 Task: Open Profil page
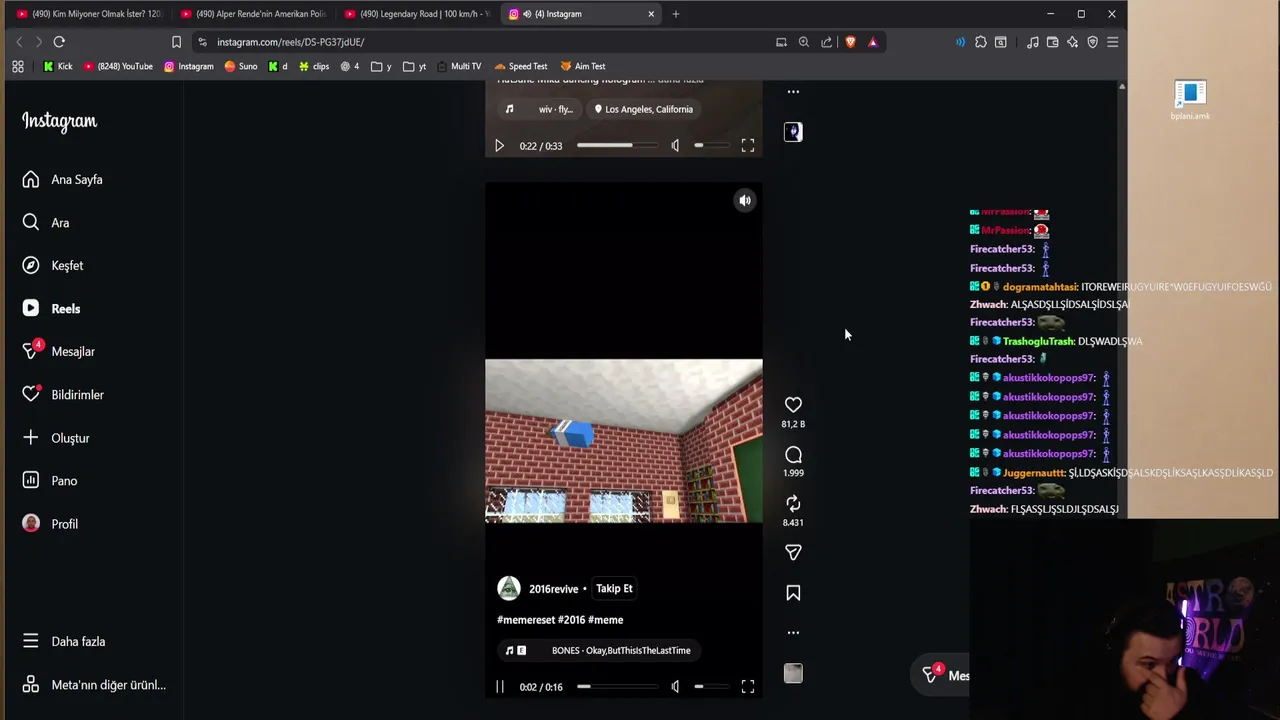click(50, 524)
